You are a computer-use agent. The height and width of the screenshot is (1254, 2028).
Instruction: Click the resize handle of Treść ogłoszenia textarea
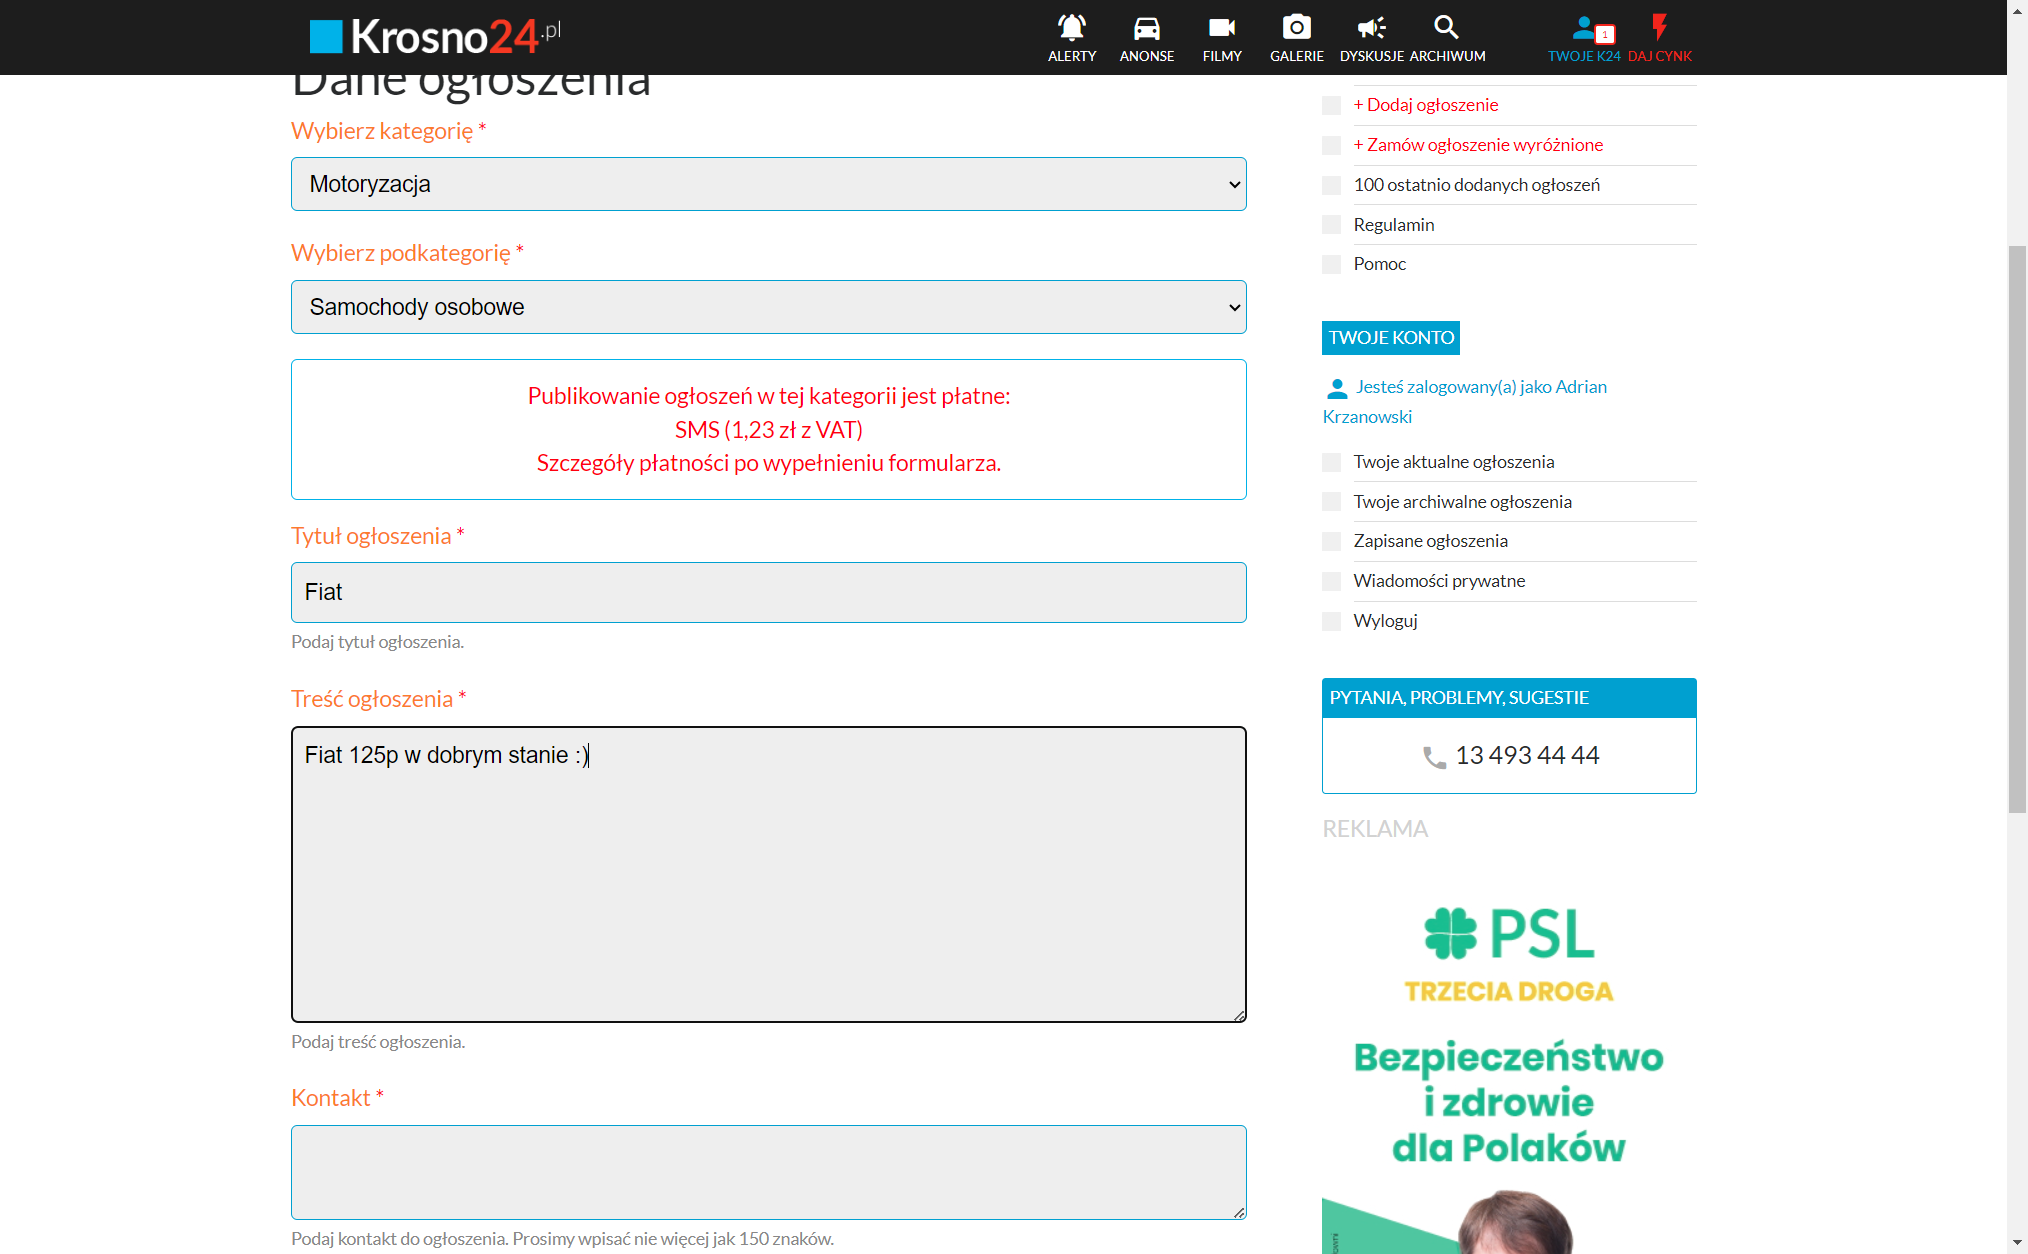pos(1238,1014)
